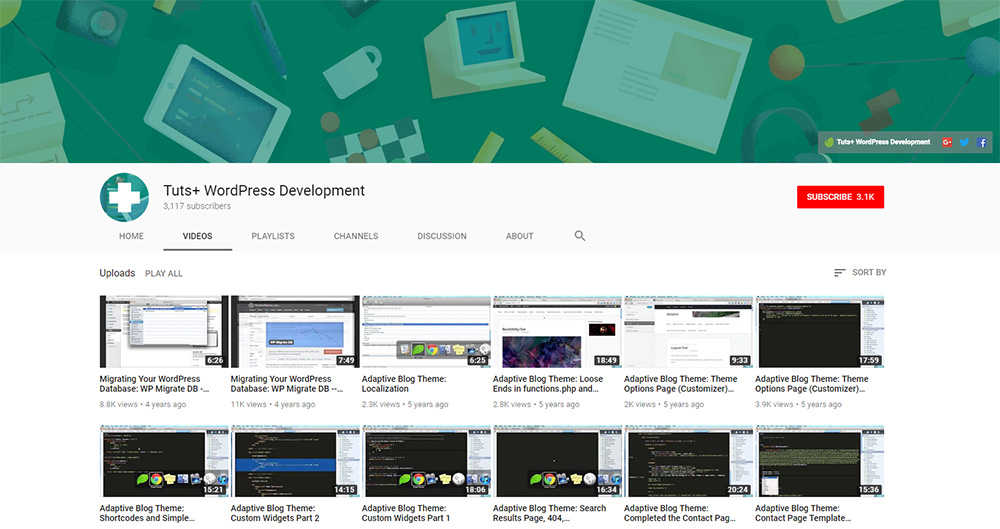Screen dimensions: 1000x529
Task: Click the Completed the Contact Page title
Action: tap(680, 513)
